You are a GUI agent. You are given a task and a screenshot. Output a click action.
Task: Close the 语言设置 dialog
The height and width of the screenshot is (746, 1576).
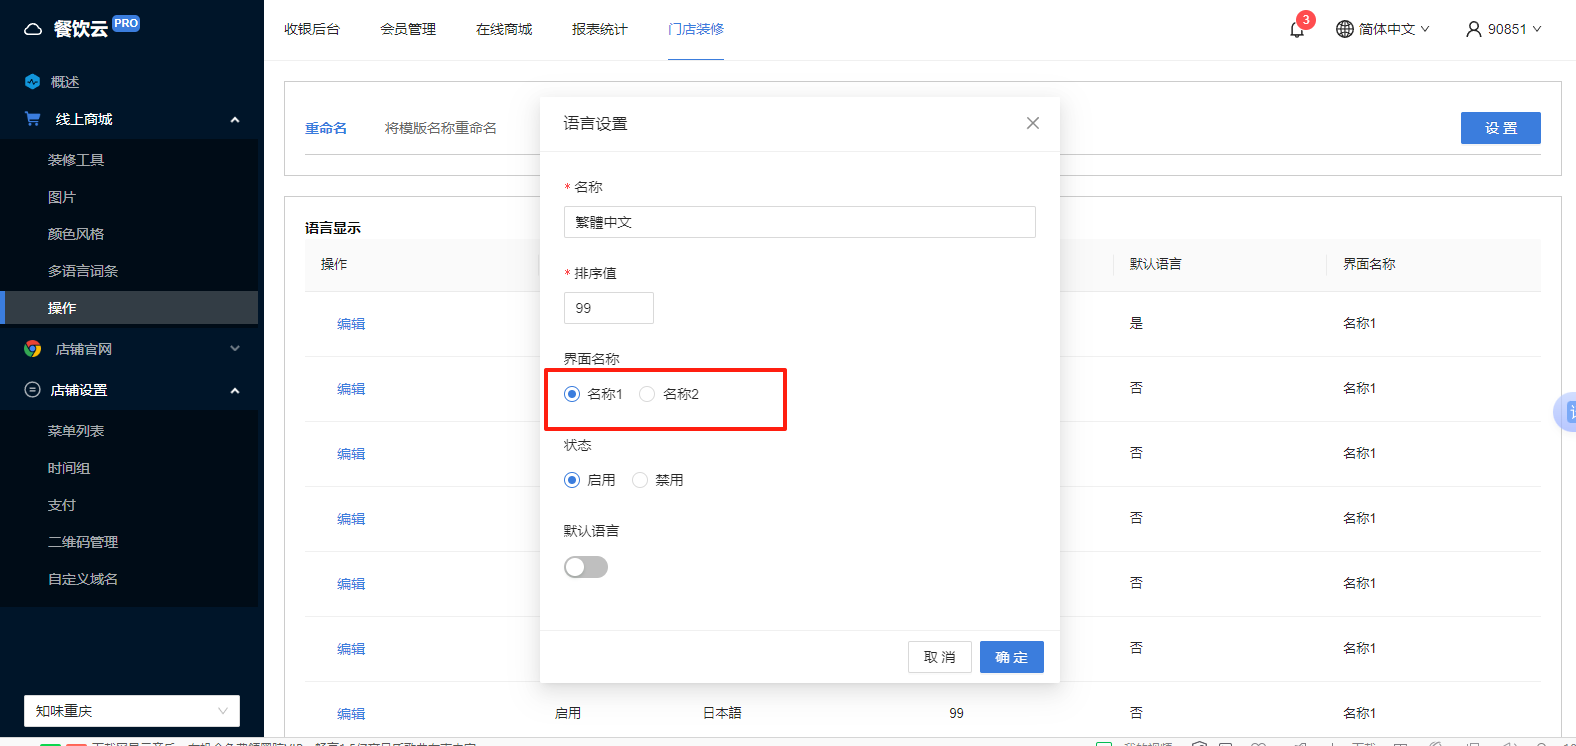point(1033,123)
